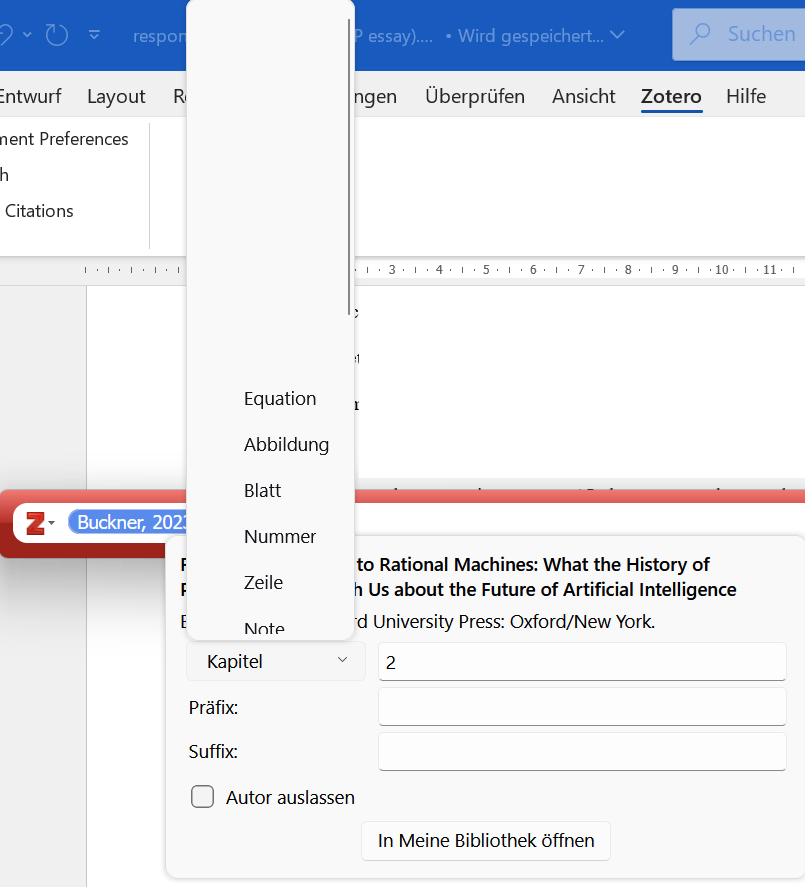Image resolution: width=805 pixels, height=889 pixels.
Task: Open the Wird gespeichert dropdown chevron
Action: [x=617, y=35]
